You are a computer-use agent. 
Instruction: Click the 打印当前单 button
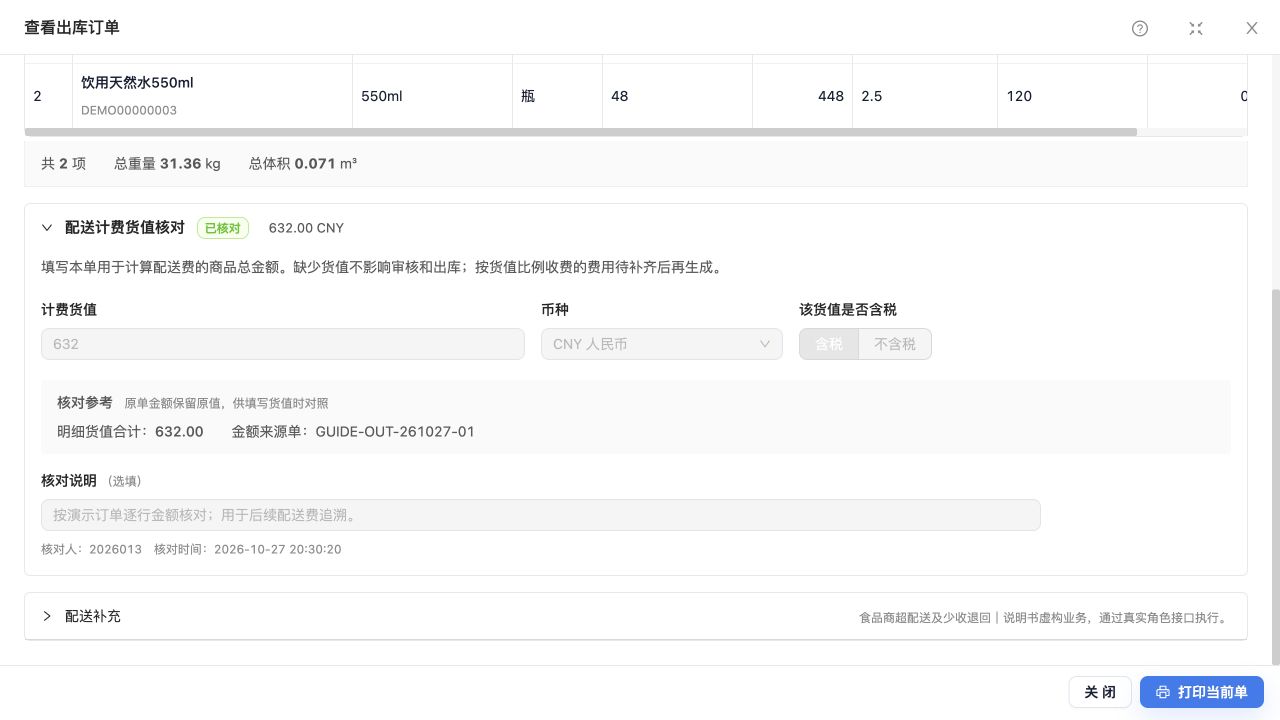1202,692
